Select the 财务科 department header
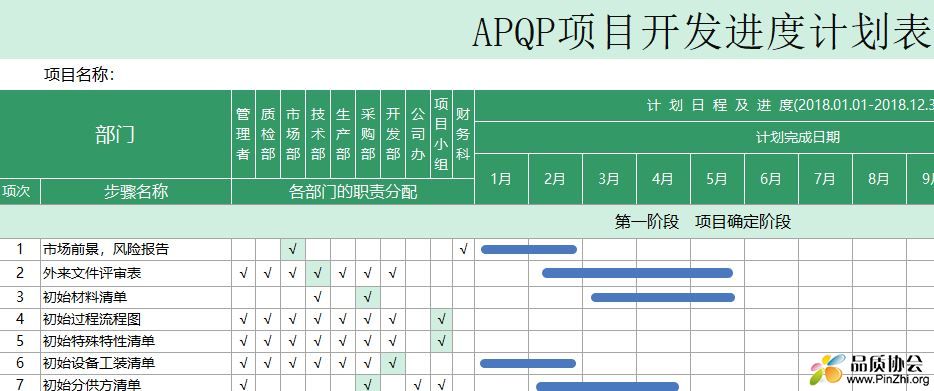Viewport: 934px width, 391px height. point(463,134)
